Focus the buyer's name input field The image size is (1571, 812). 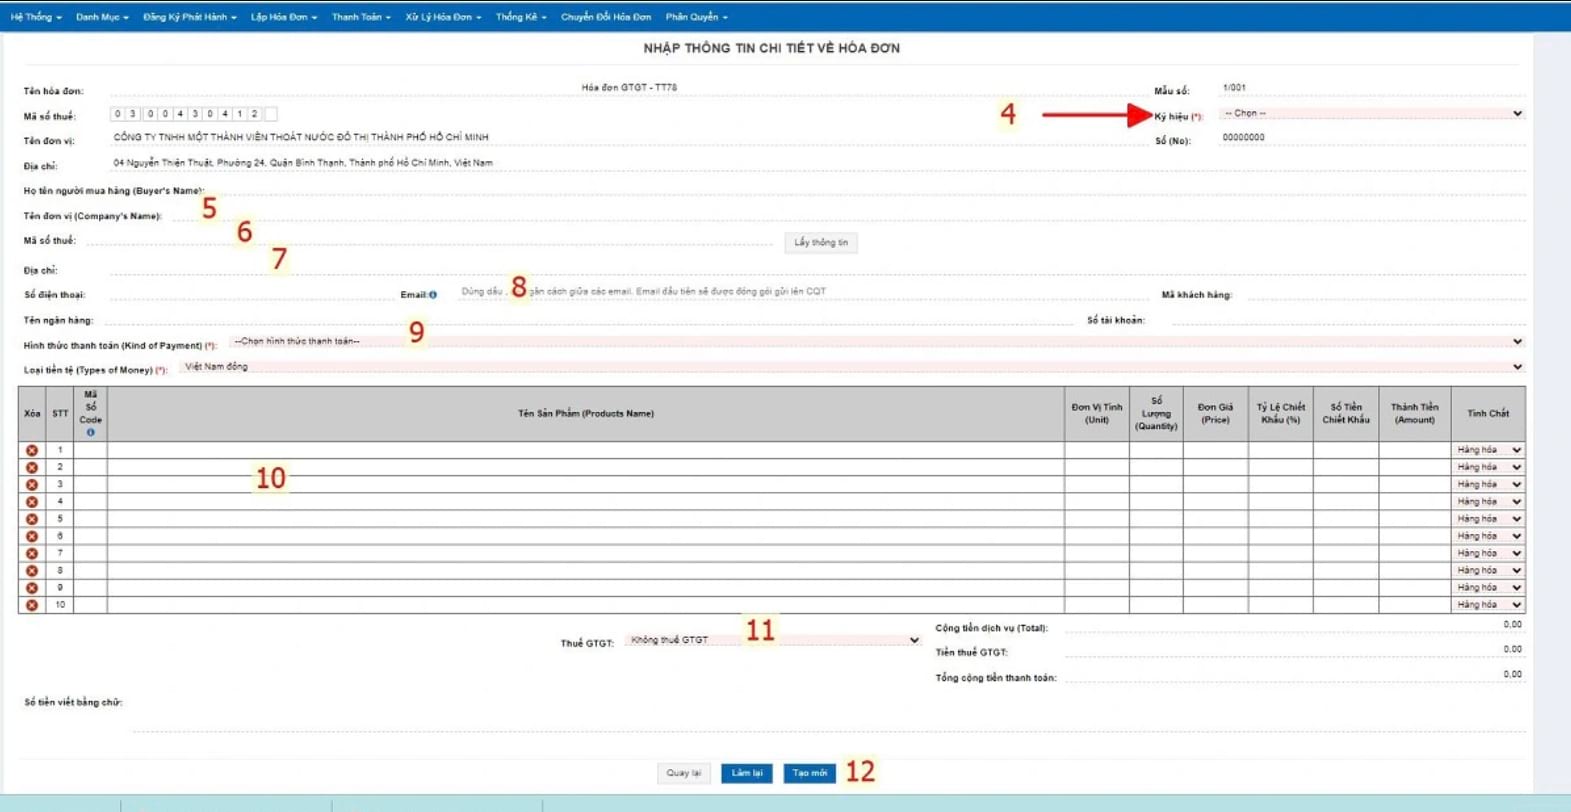(860, 189)
